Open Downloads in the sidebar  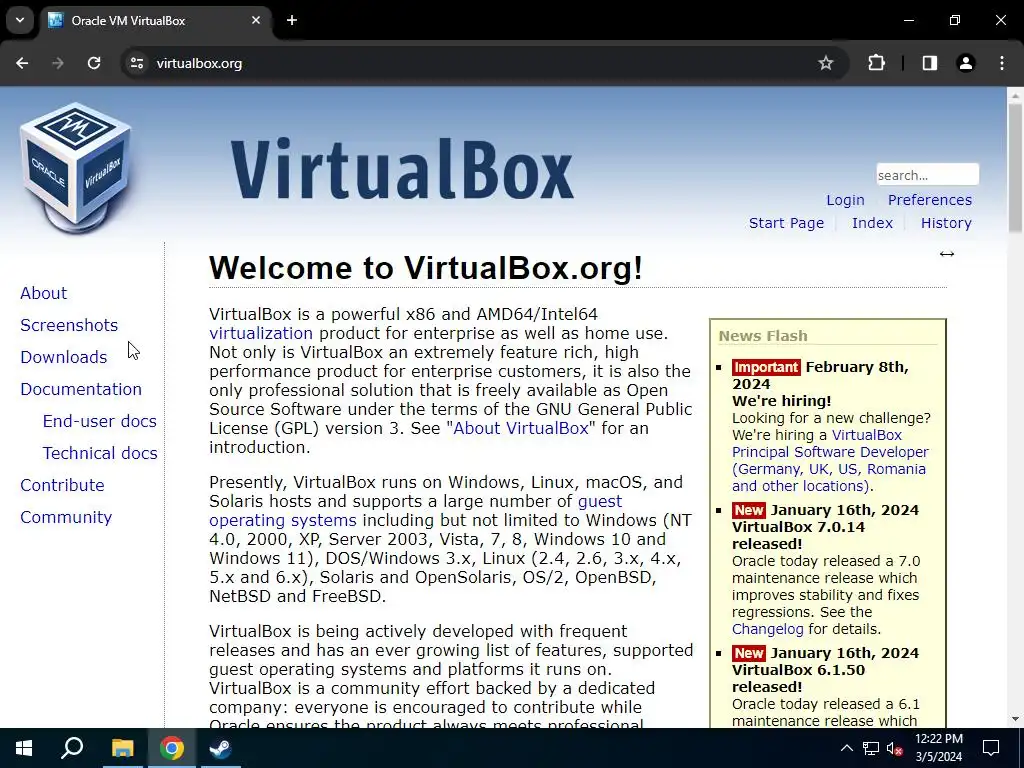pos(63,357)
